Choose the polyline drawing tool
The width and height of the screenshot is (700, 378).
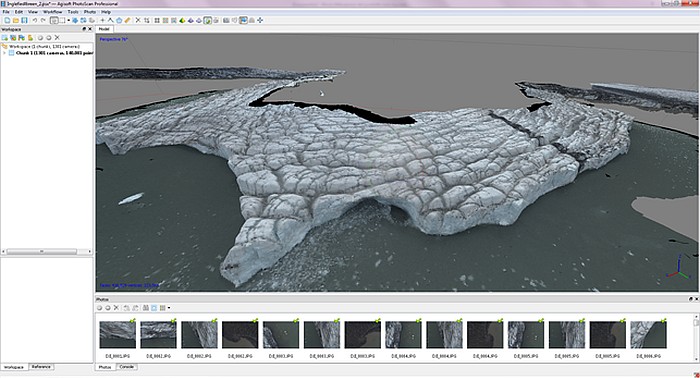111,20
